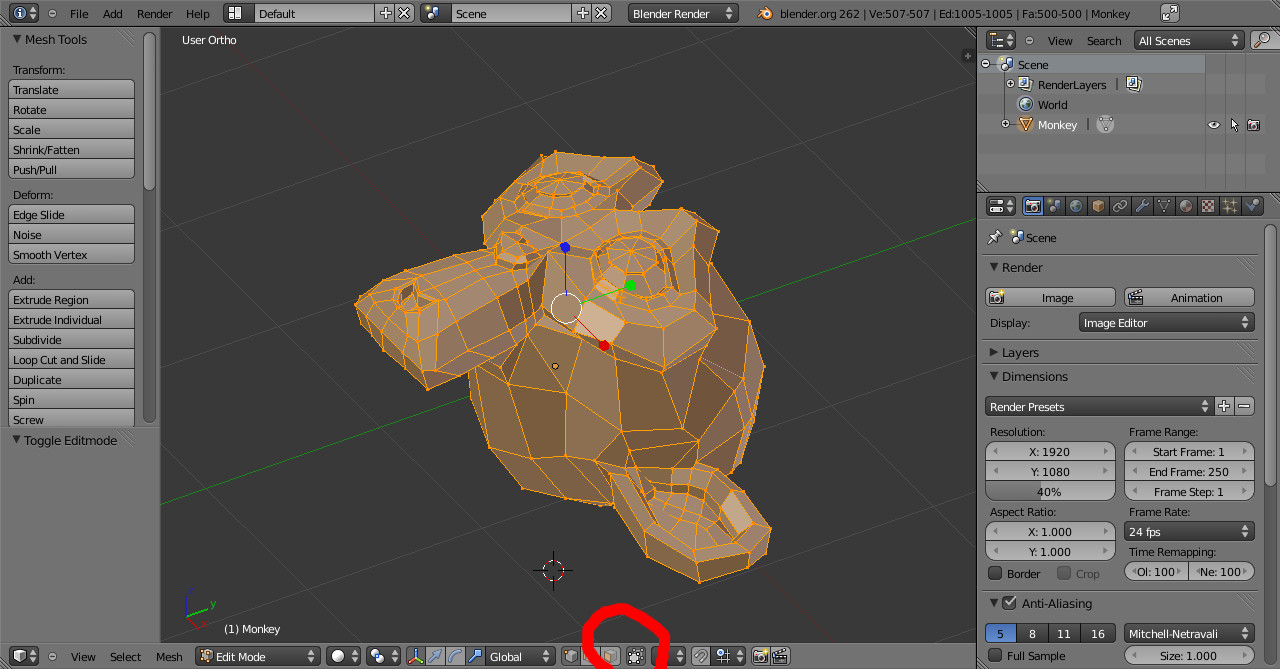The height and width of the screenshot is (669, 1280).
Task: Toggle limit selection to visible icon
Action: click(x=636, y=656)
